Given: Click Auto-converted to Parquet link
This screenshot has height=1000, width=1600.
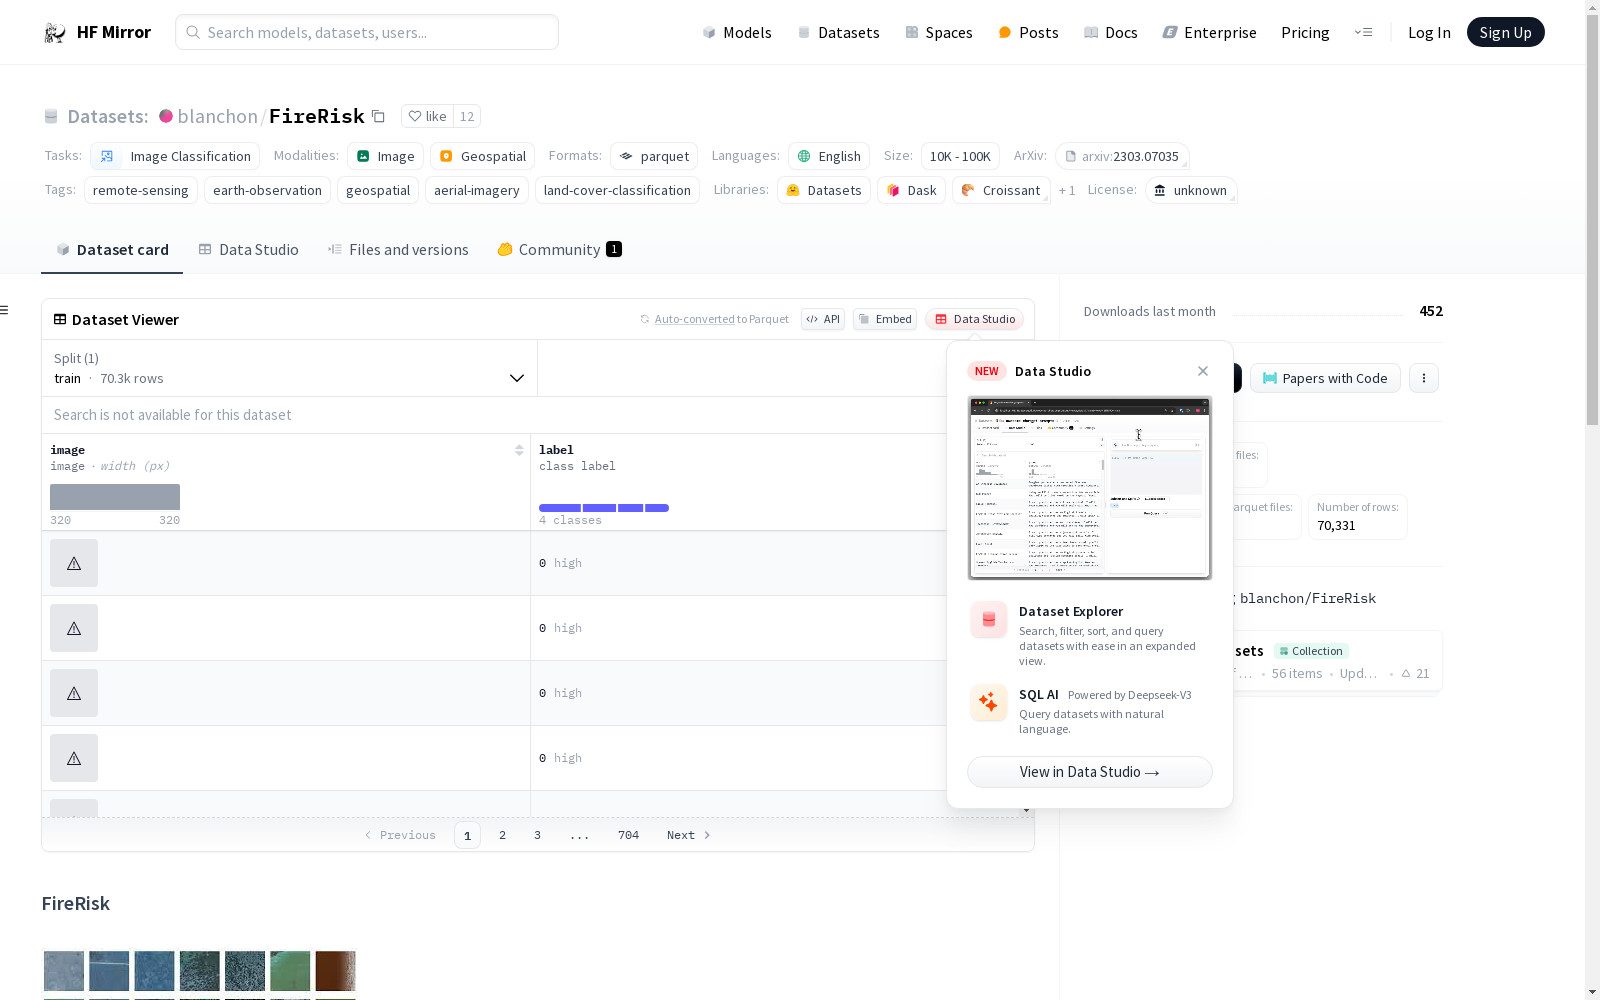Looking at the screenshot, I should pos(721,319).
